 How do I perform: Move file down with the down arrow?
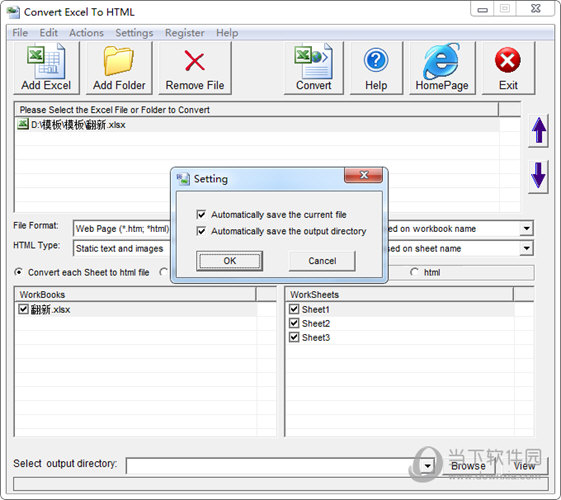pyautogui.click(x=538, y=175)
